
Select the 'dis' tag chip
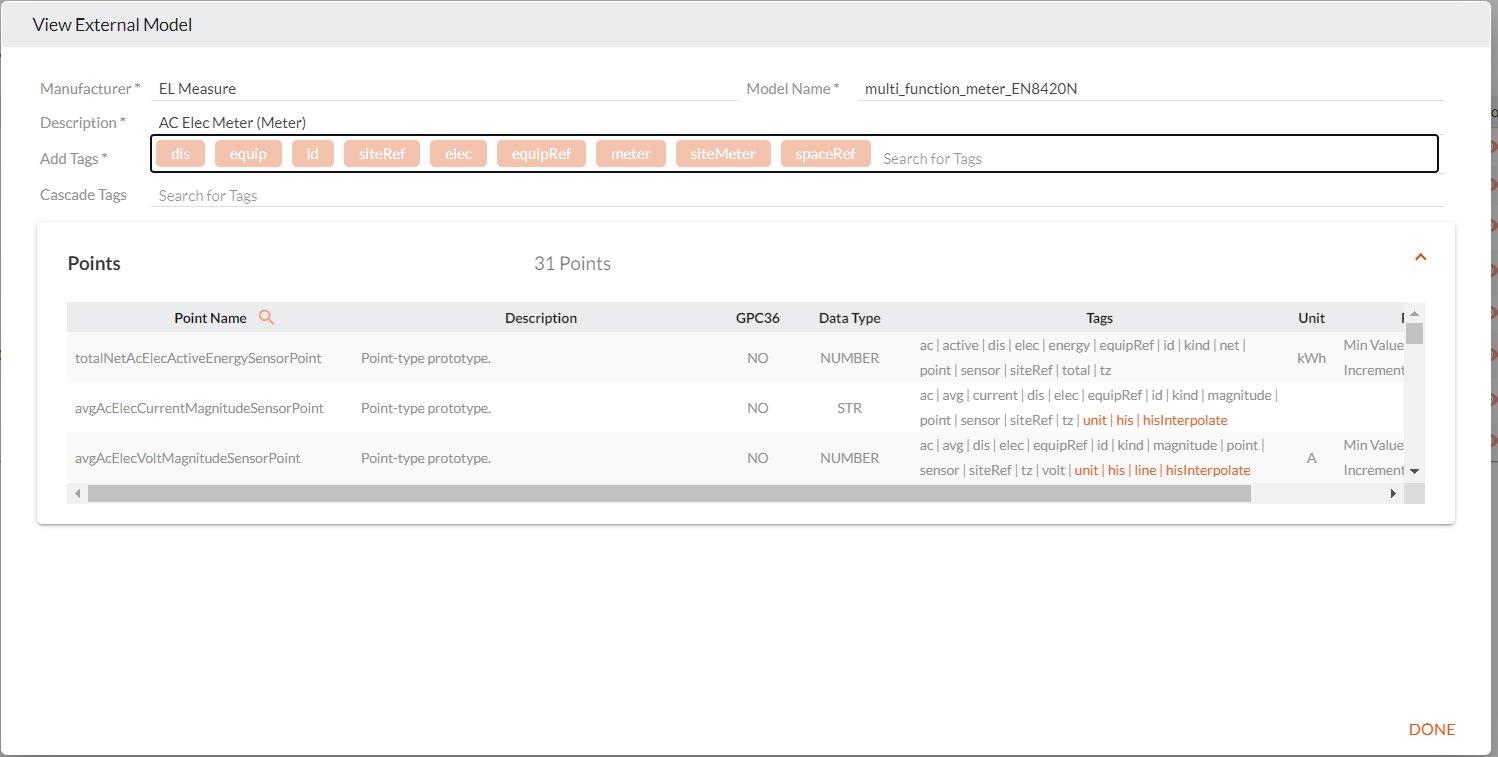tap(180, 154)
